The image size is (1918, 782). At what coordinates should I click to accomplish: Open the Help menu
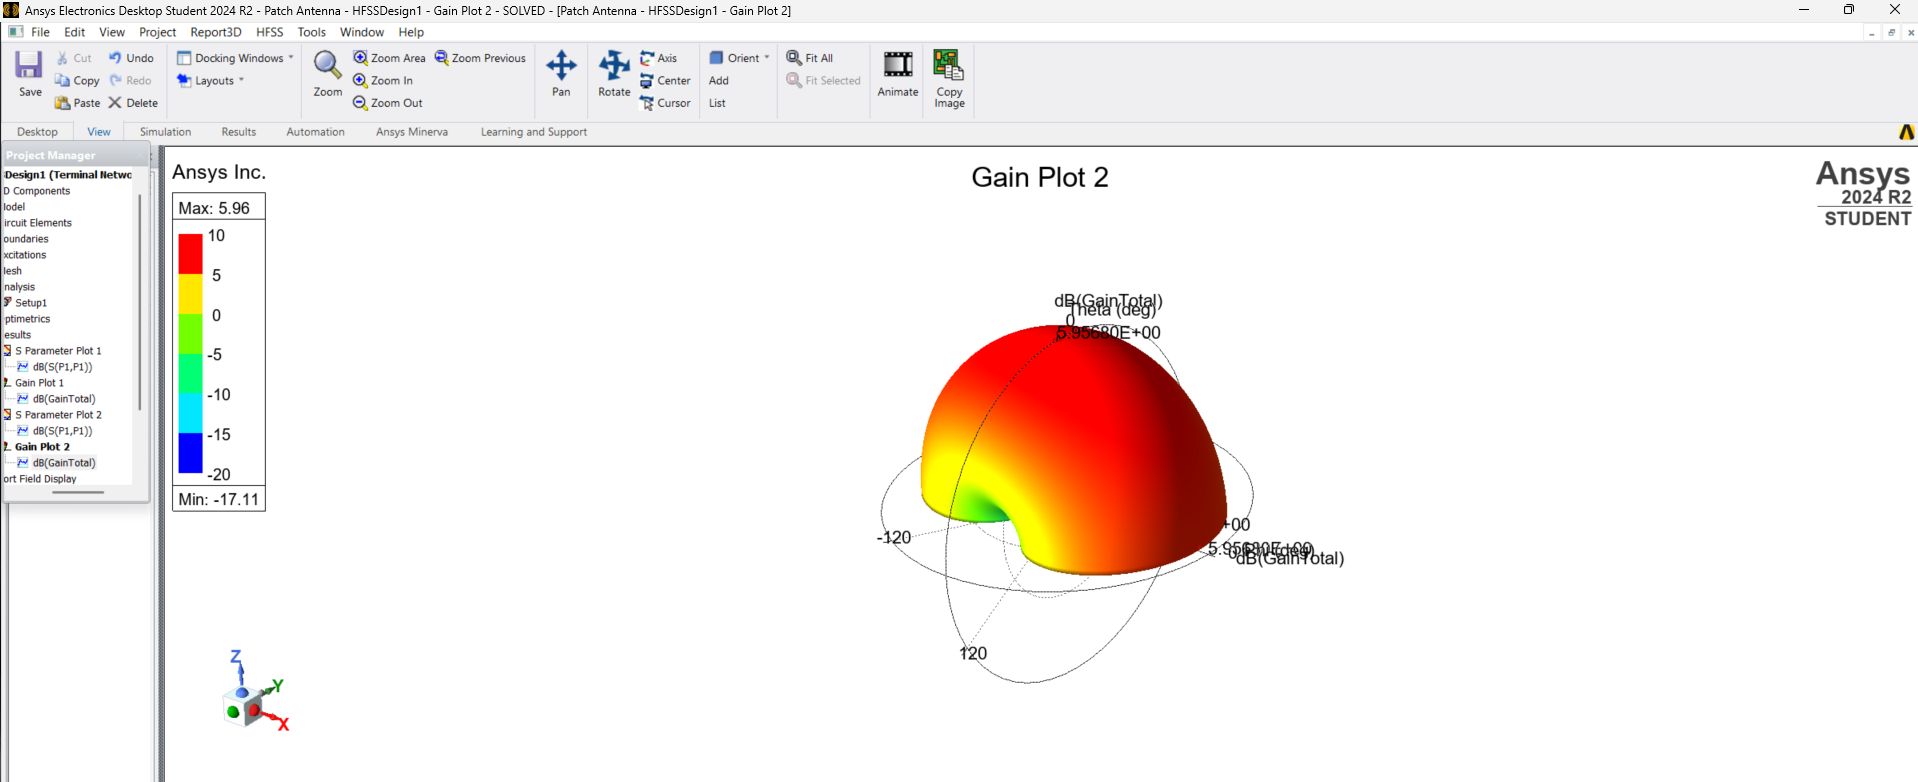pos(411,32)
